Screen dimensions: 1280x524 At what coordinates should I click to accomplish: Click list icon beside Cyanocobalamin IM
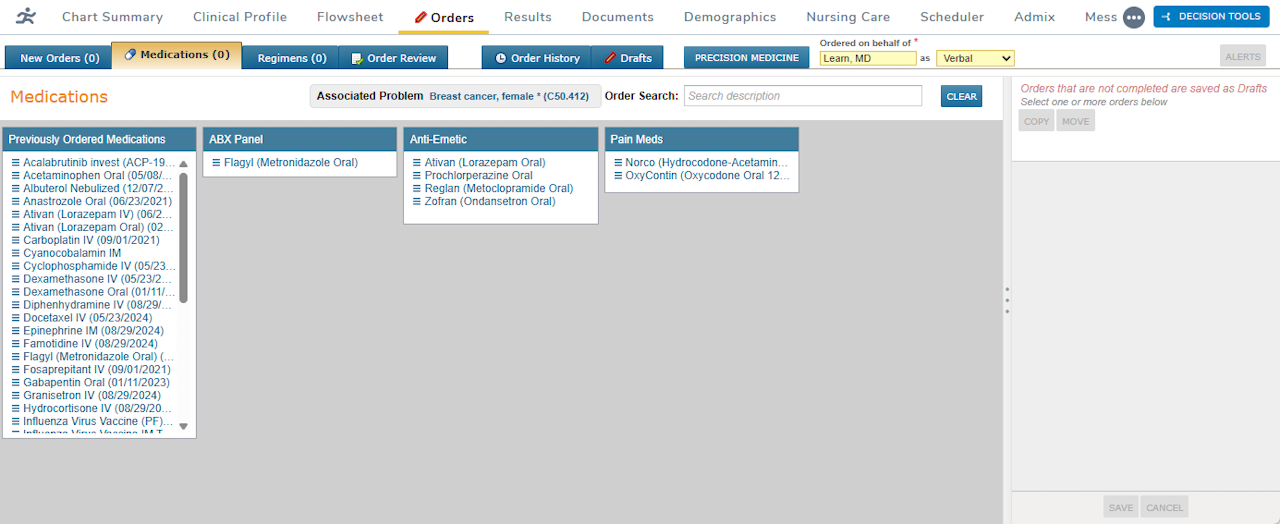[15, 253]
